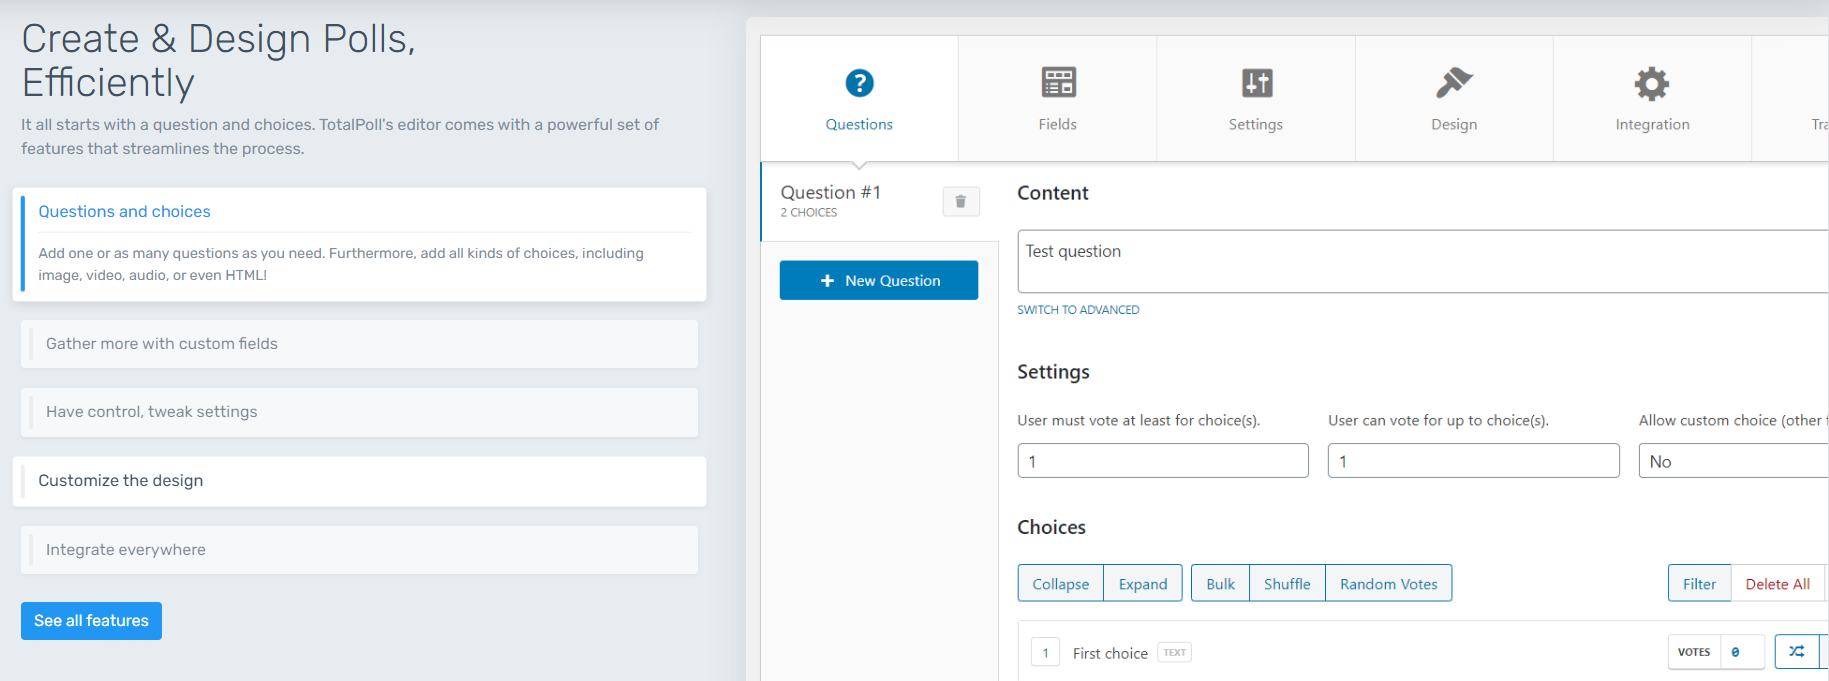The width and height of the screenshot is (1829, 681).
Task: Expand Integrate everywhere section
Action: 359,550
